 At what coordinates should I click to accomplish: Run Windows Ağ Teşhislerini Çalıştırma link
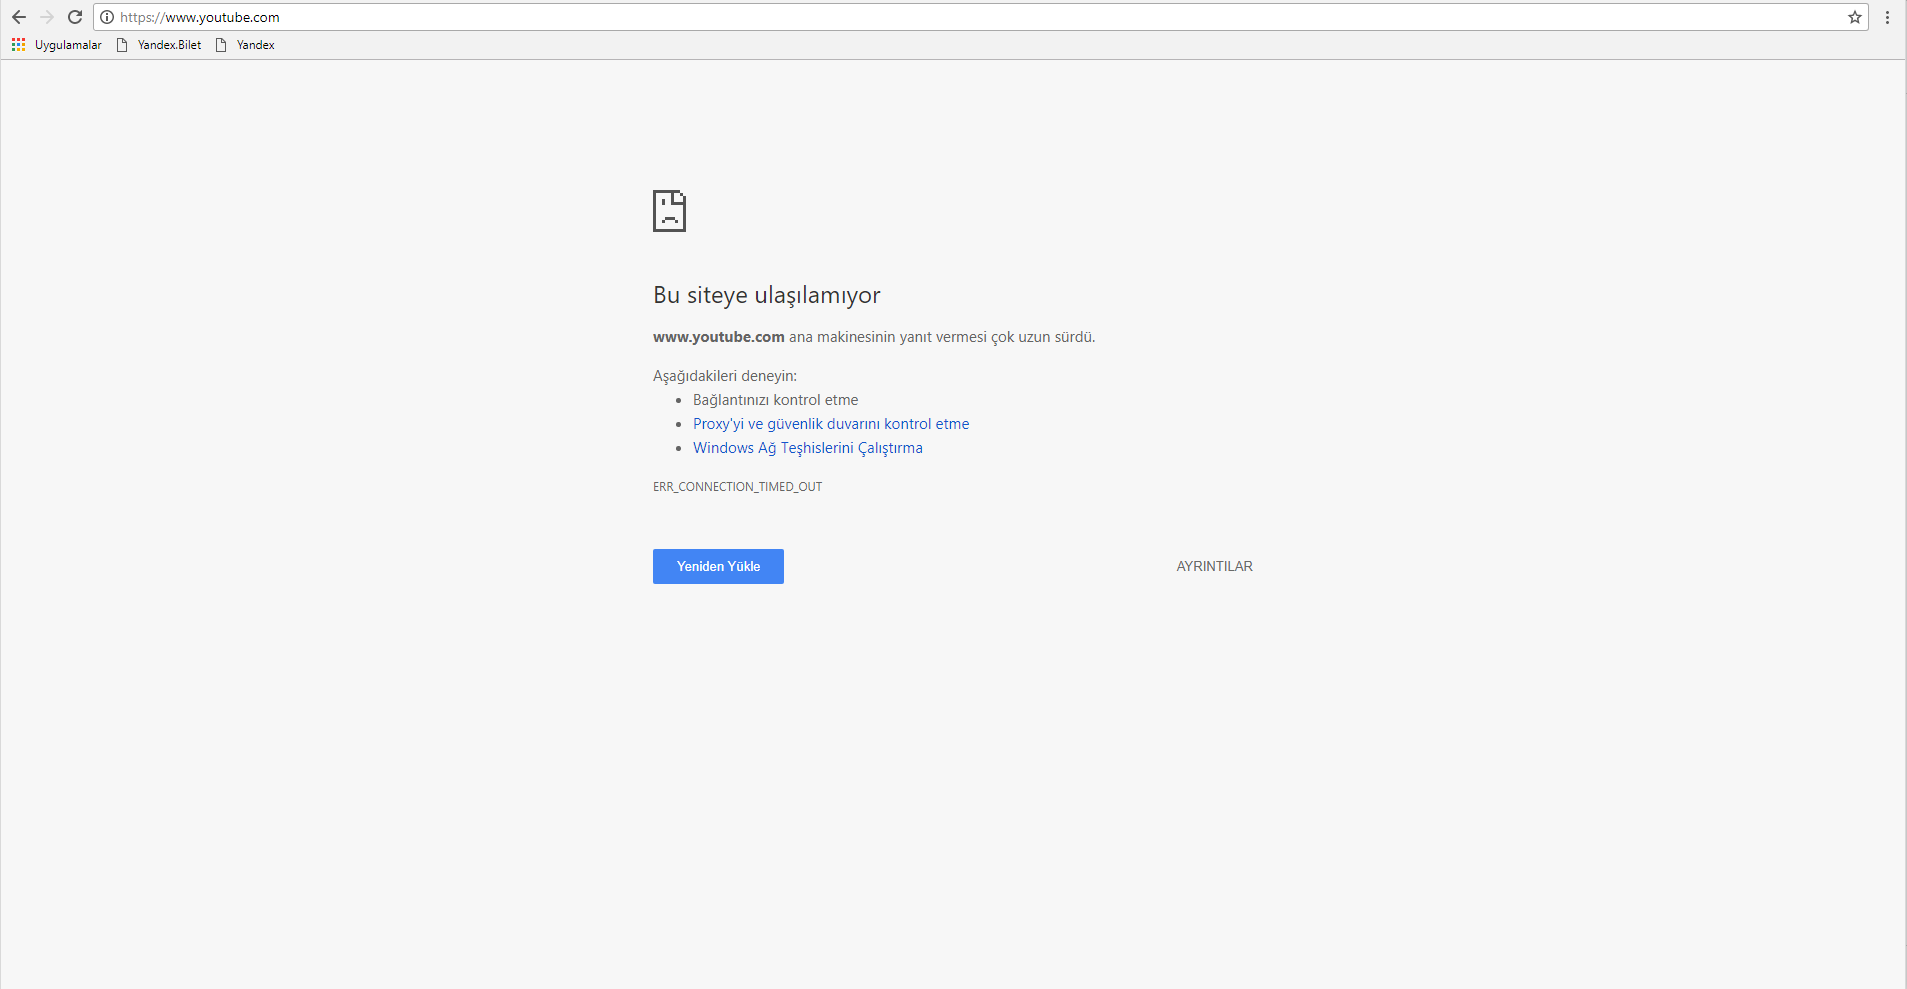point(807,448)
